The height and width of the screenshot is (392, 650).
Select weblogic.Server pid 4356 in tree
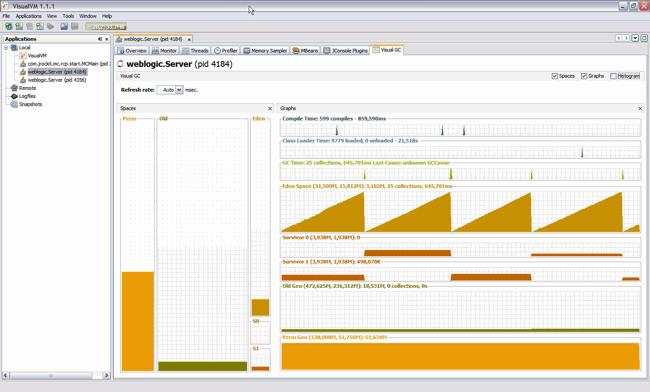[x=57, y=80]
